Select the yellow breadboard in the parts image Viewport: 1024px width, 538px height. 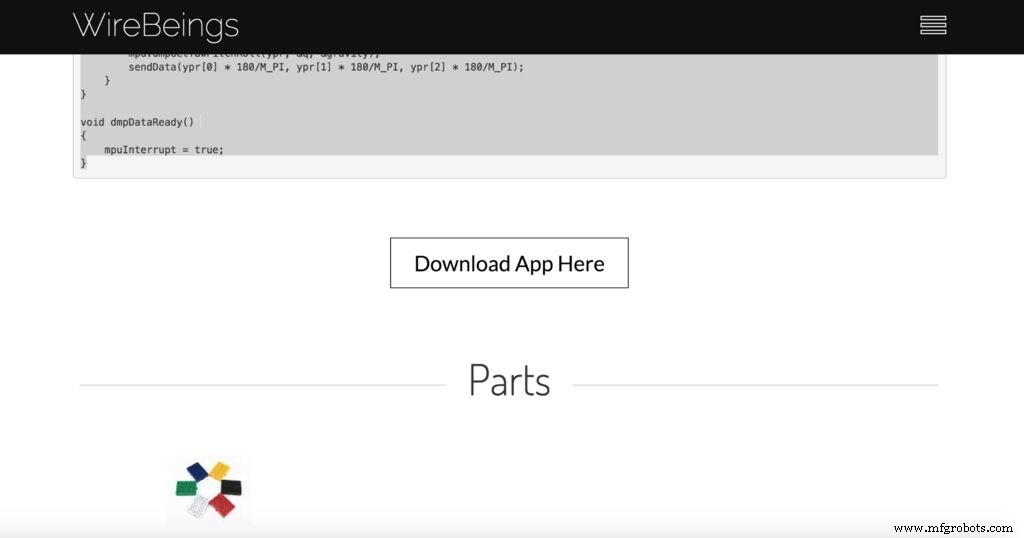point(219,469)
